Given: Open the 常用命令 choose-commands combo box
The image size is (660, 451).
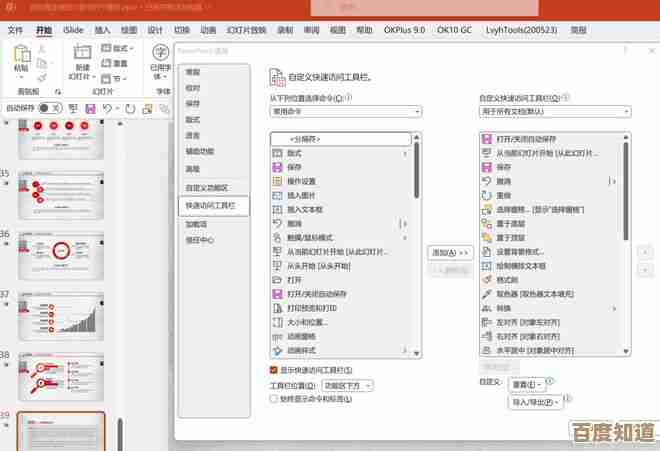Looking at the screenshot, I should point(346,112).
